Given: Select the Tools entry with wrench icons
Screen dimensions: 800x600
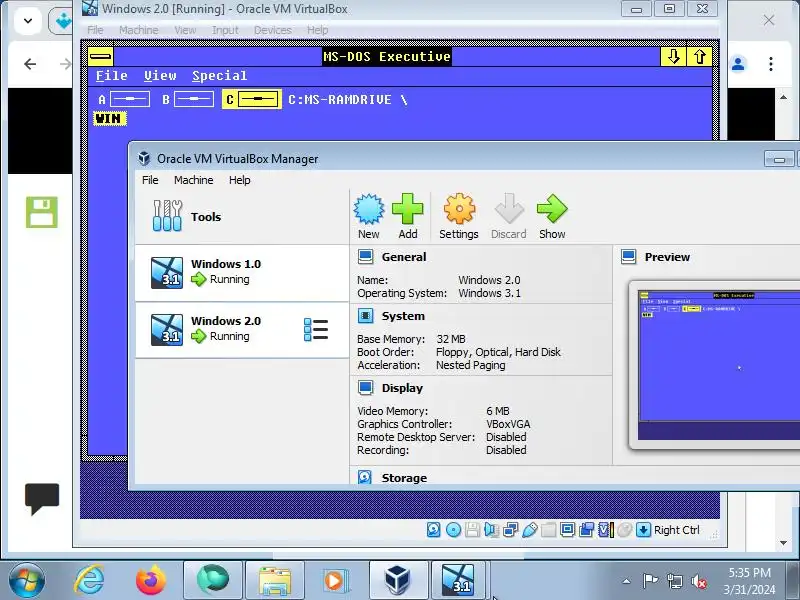Looking at the screenshot, I should pyautogui.click(x=242, y=217).
